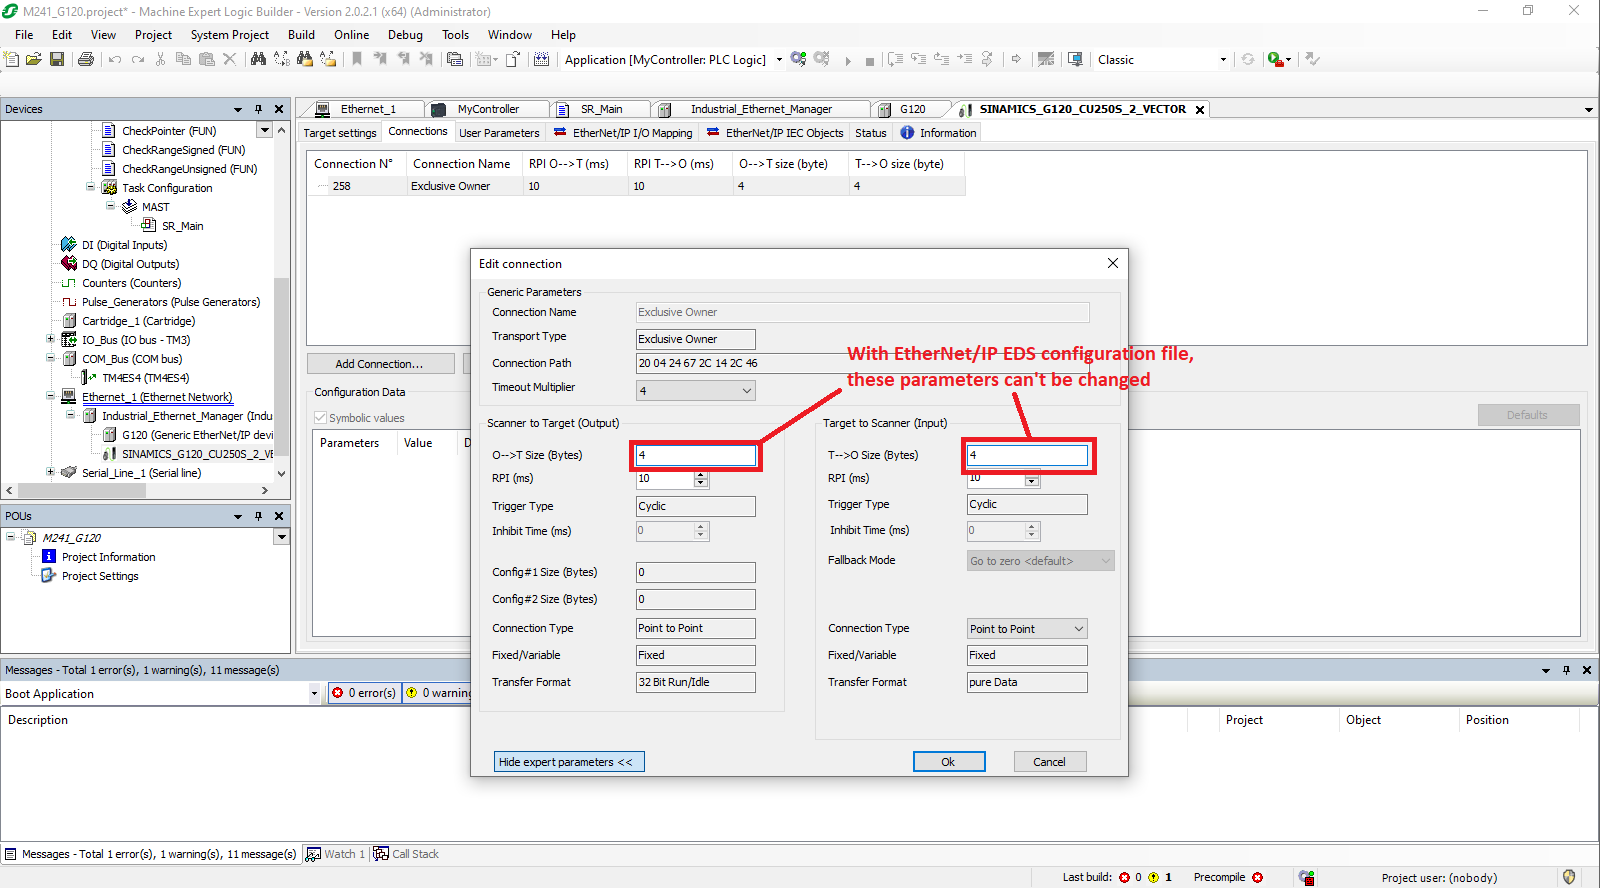The image size is (1600, 888).
Task: Click the Find binoculars icon
Action: [x=258, y=60]
